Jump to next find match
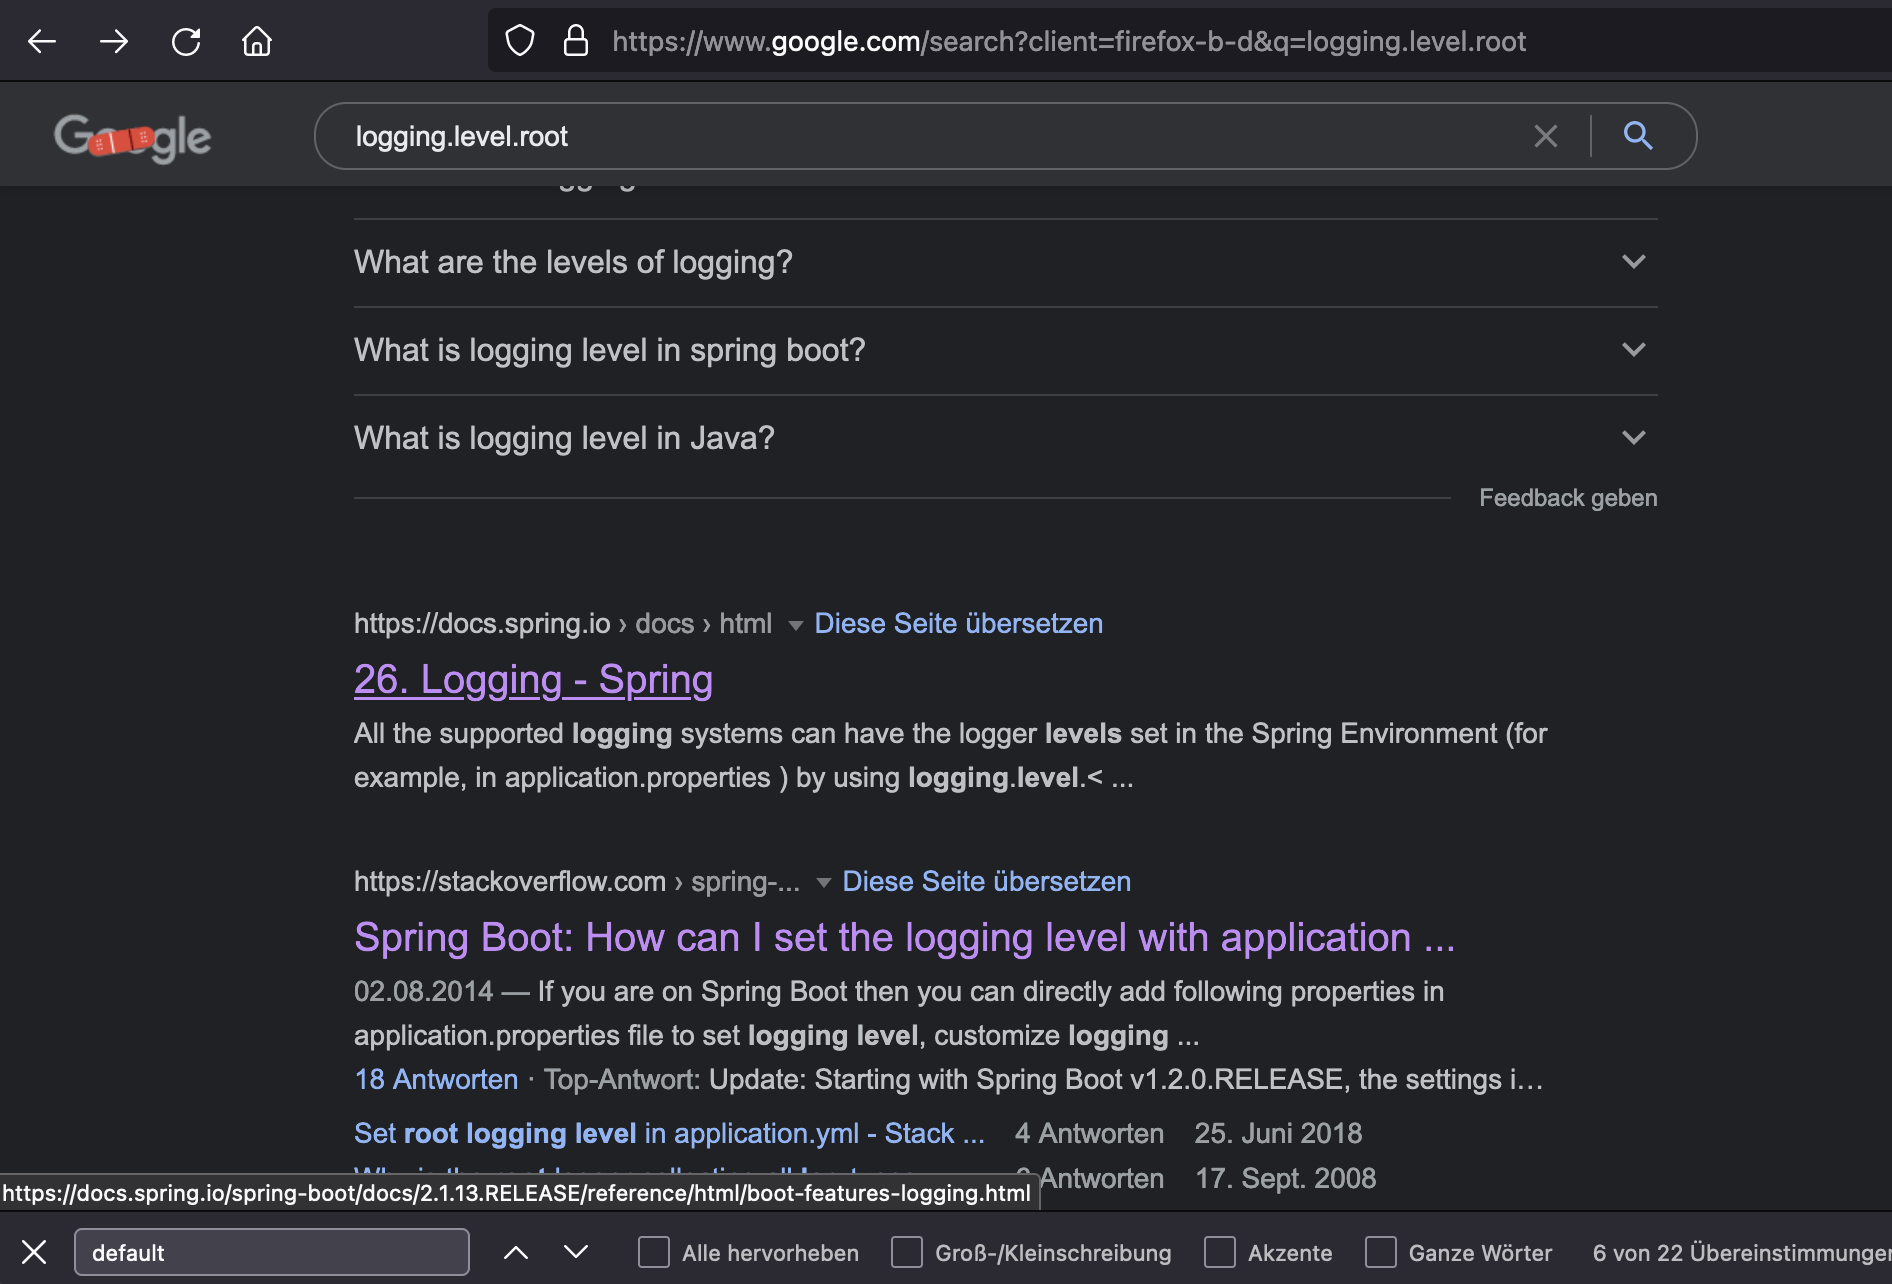 [576, 1252]
